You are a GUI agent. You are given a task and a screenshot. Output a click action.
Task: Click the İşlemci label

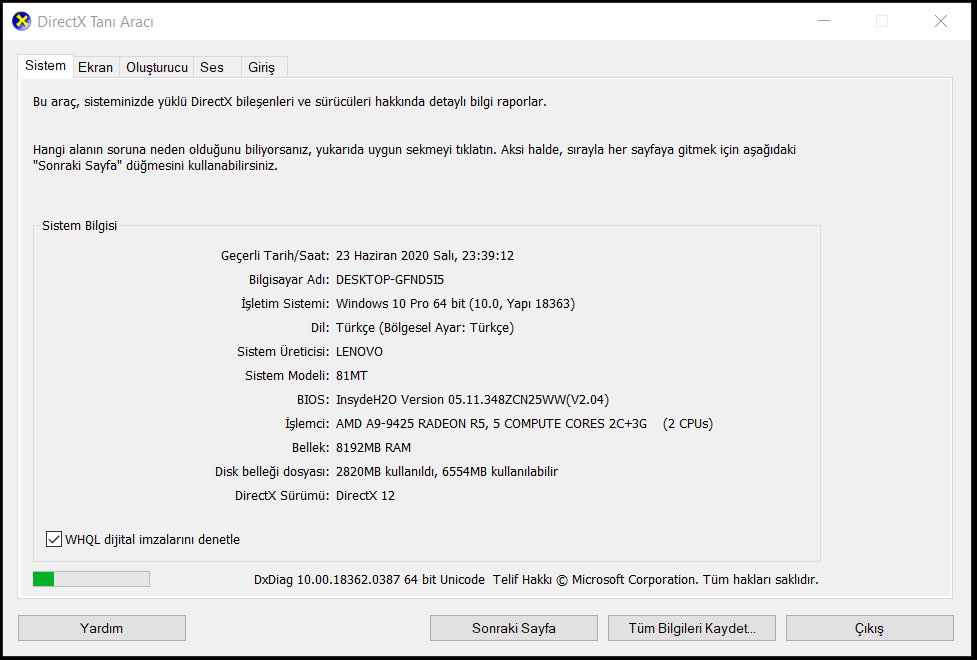coord(307,424)
